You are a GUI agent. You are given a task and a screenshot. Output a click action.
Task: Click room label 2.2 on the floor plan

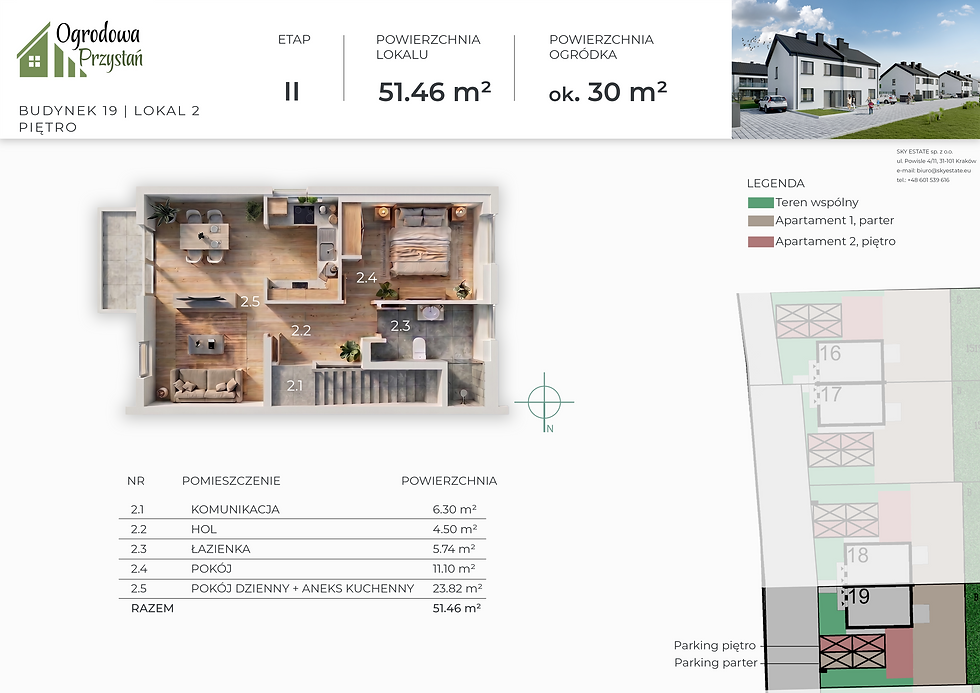click(301, 330)
